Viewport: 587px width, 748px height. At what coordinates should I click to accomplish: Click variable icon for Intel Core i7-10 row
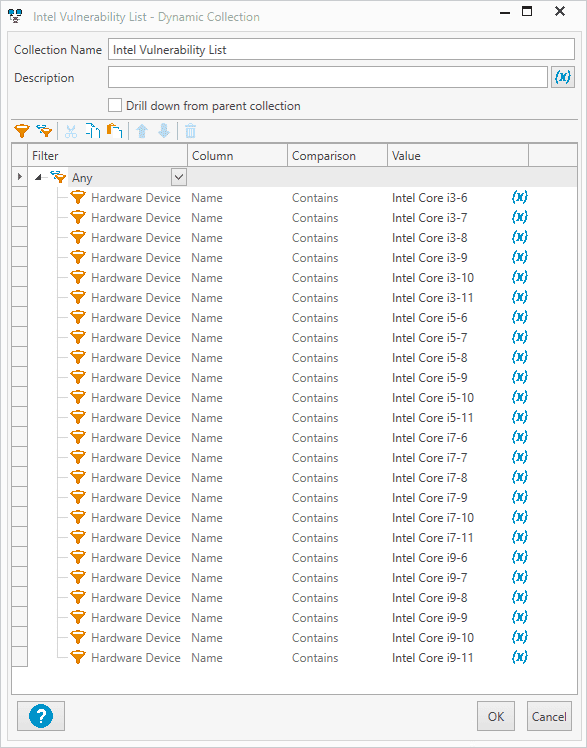[x=519, y=518]
